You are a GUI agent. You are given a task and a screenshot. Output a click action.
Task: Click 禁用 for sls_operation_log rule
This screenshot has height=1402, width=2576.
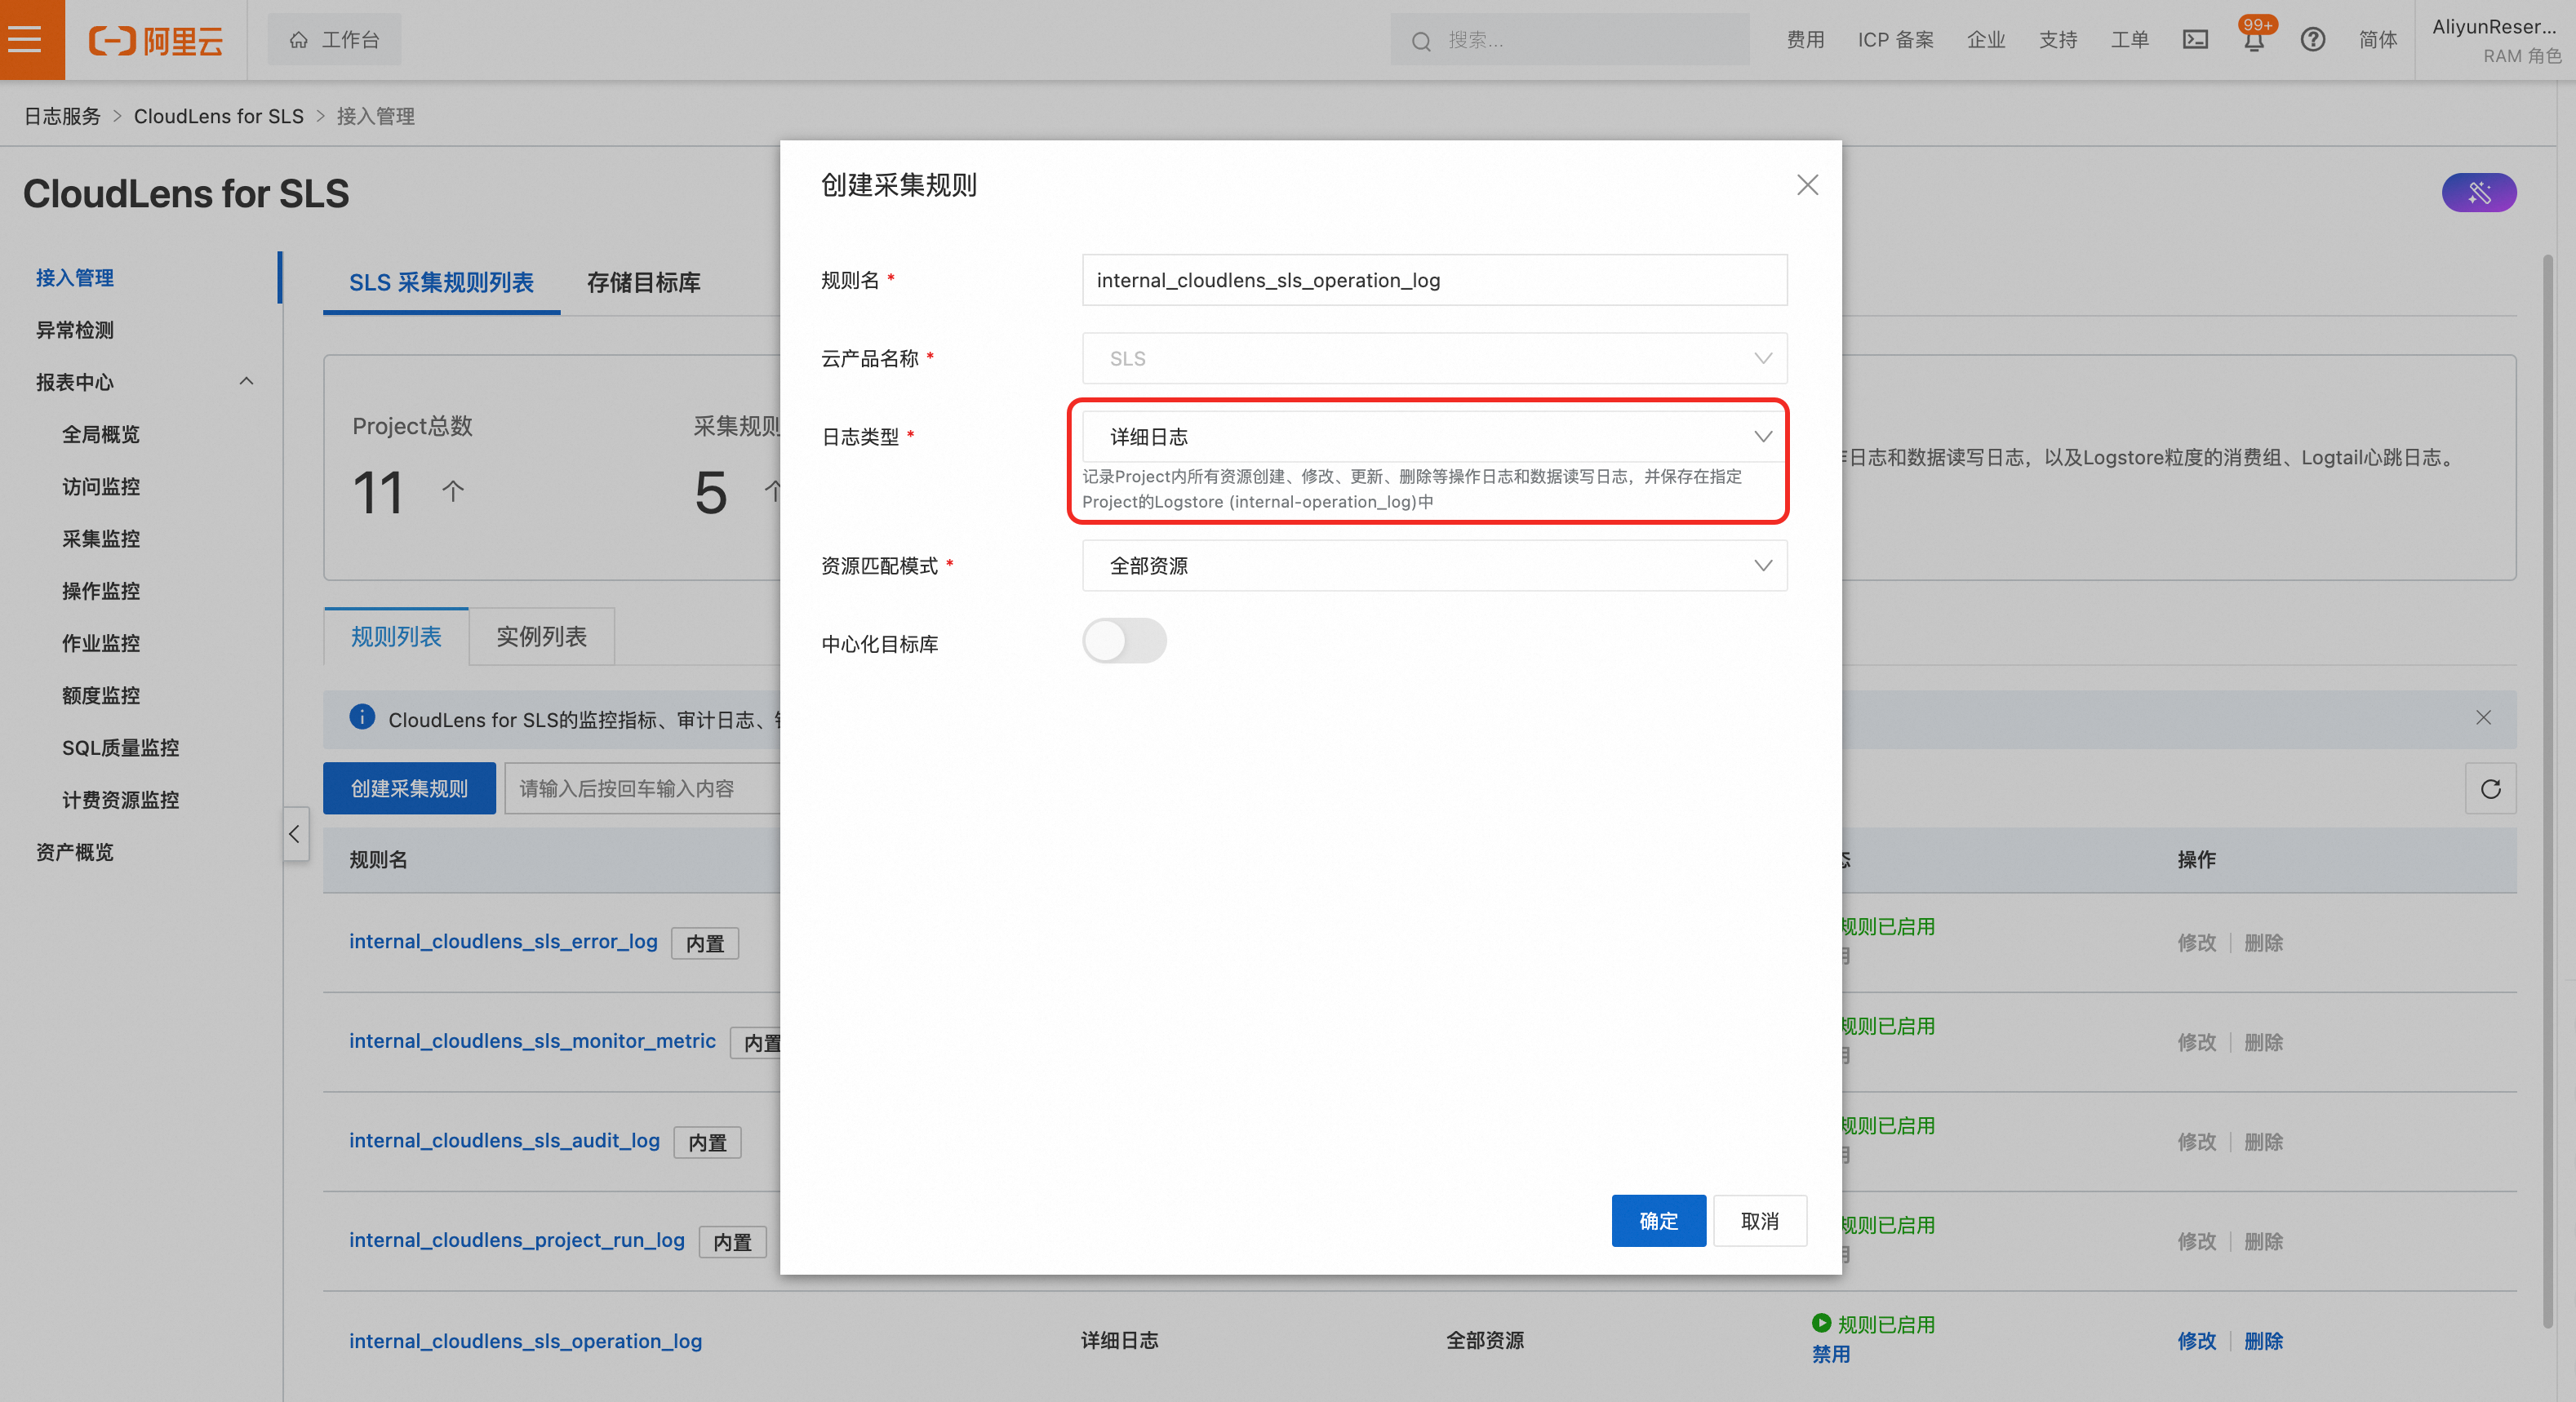pyautogui.click(x=1831, y=1354)
